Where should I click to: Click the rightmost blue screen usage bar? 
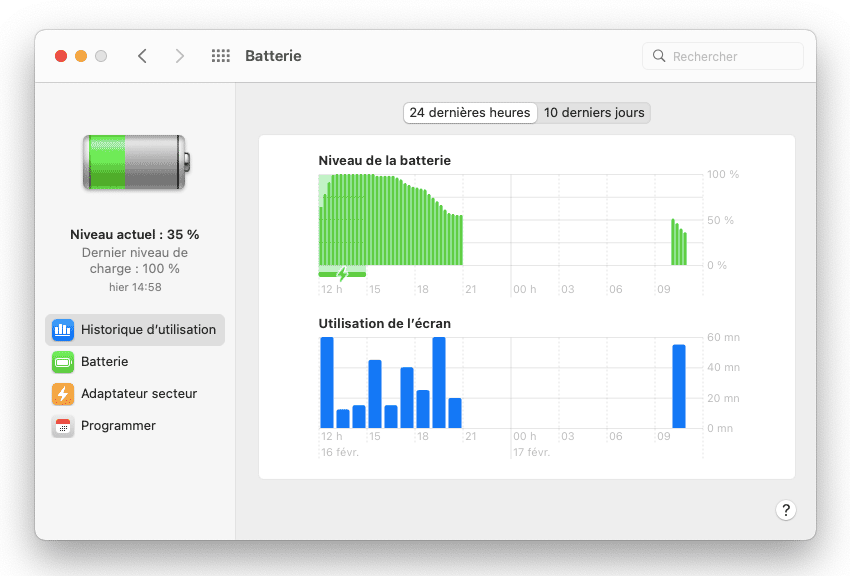coord(679,386)
